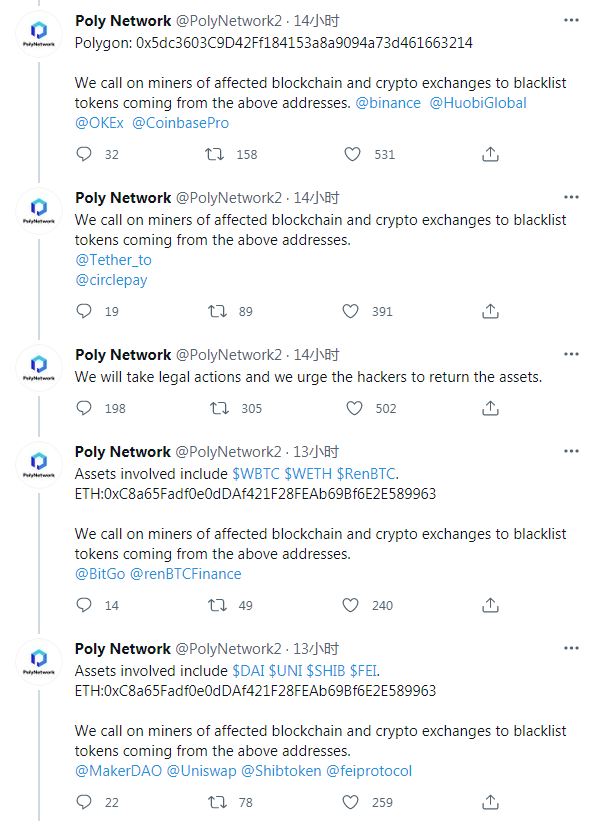Open the @CoinbasePro mention link
This screenshot has height=821, width=596.
tap(180, 123)
